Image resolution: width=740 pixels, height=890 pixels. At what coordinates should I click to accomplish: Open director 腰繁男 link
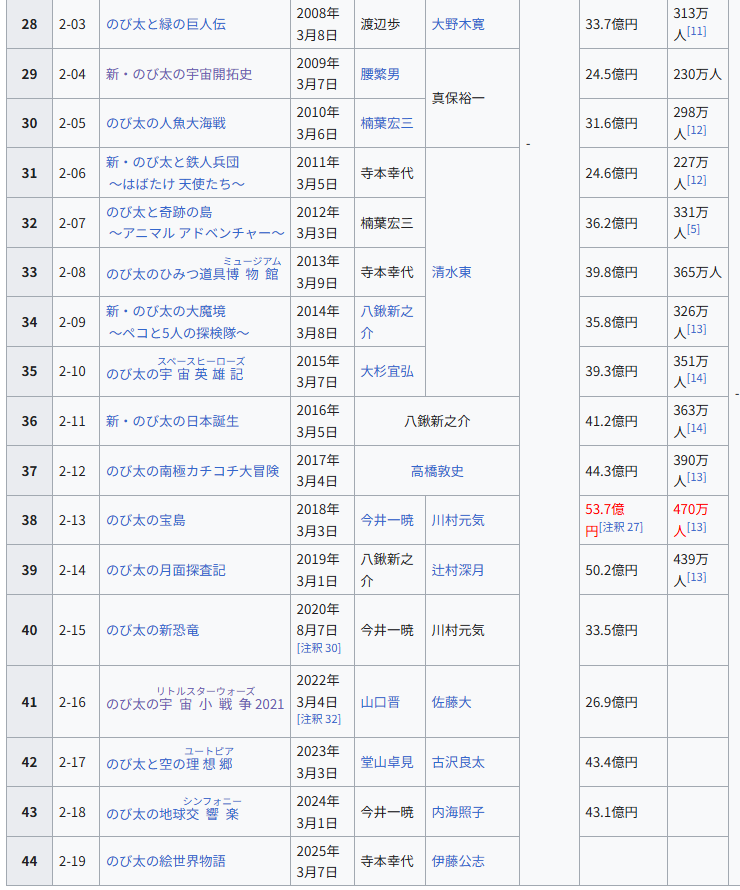380,74
